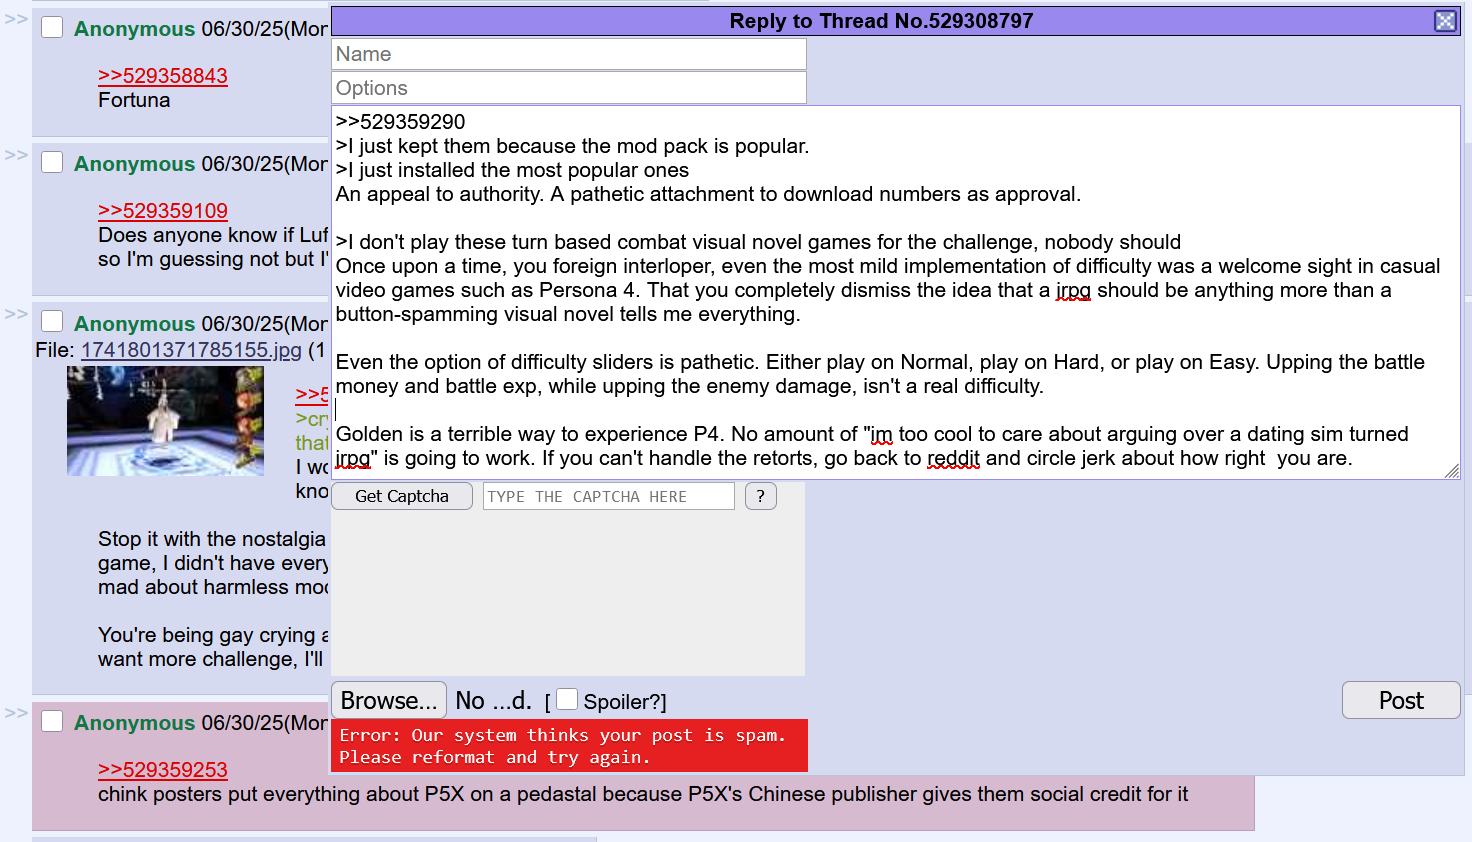This screenshot has height=842, width=1472.
Task: Click the spam error message banner
Action: [x=569, y=746]
